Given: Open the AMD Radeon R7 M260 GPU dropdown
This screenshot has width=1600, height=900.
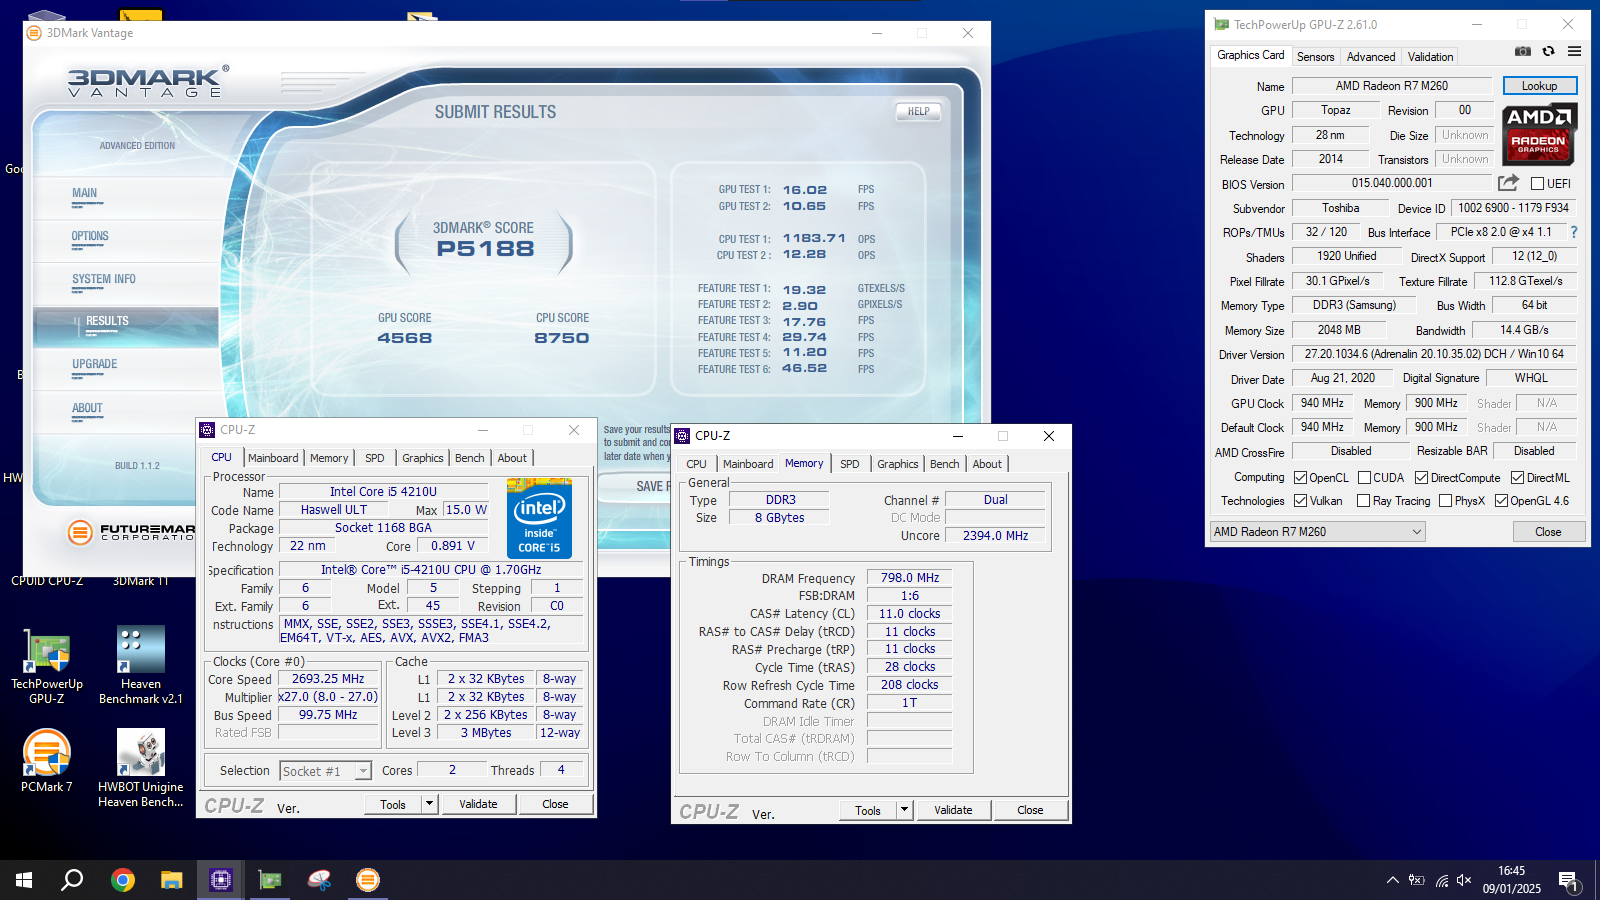Looking at the screenshot, I should point(1317,532).
